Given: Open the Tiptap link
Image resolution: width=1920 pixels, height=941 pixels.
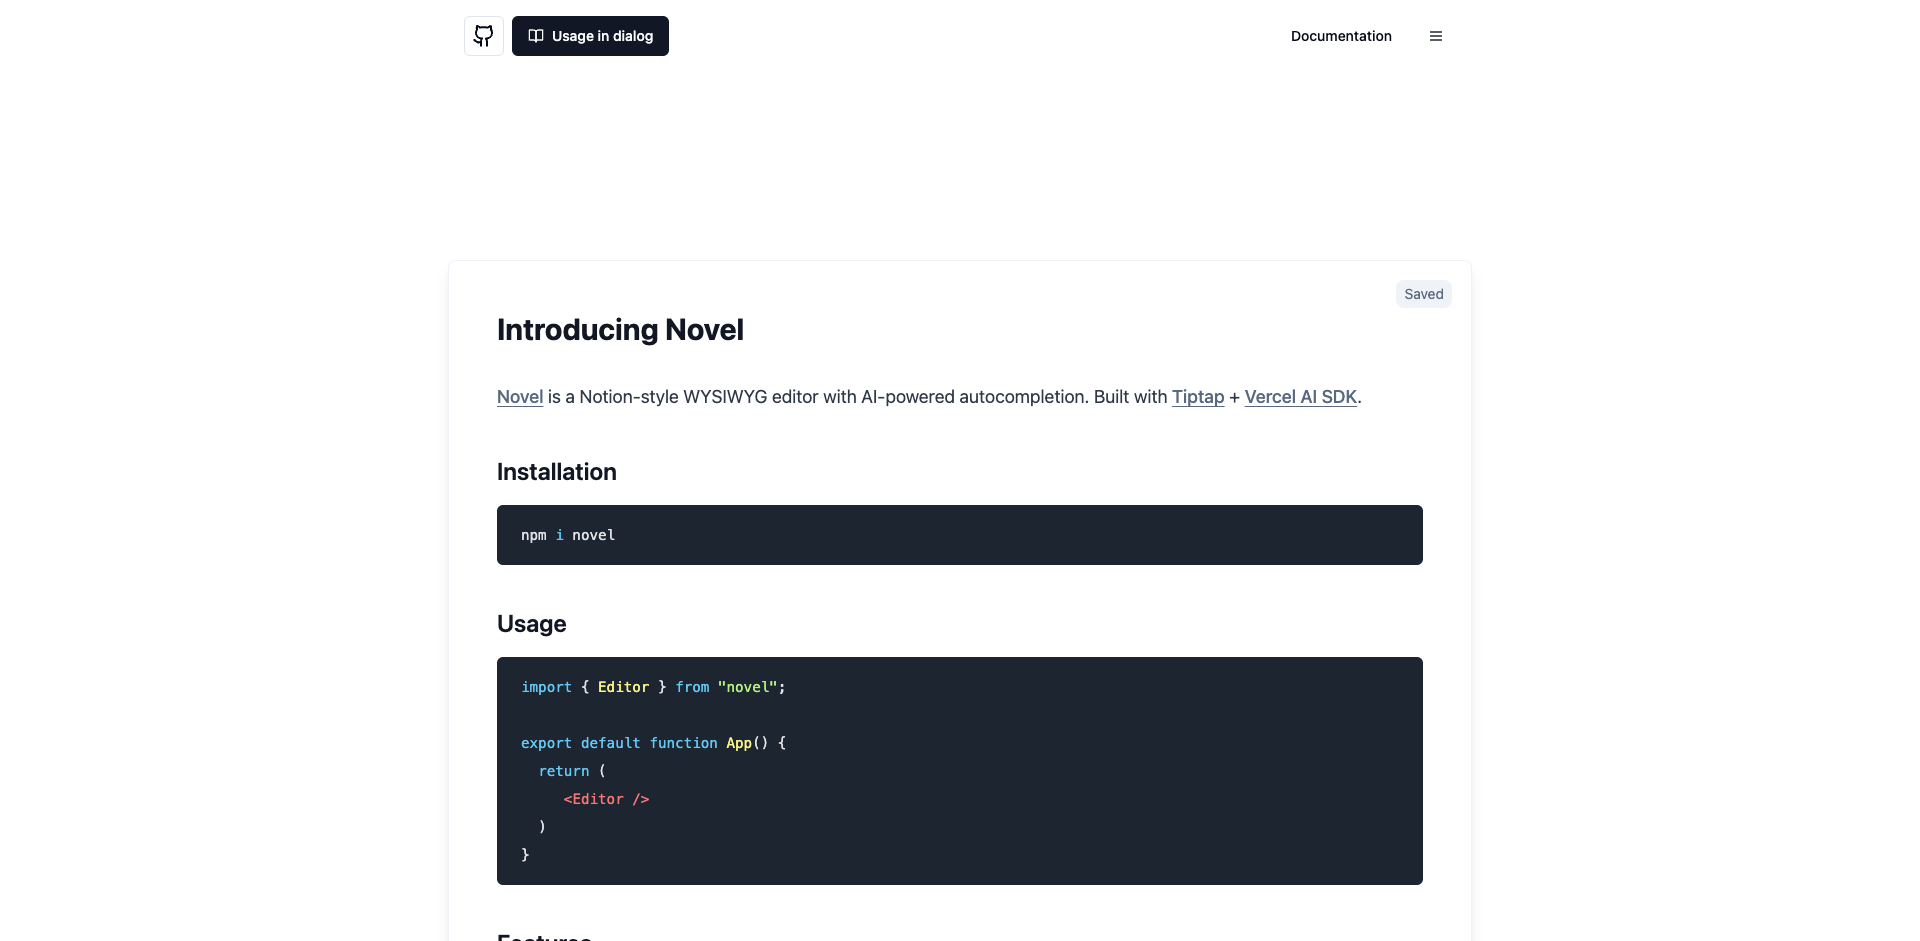Looking at the screenshot, I should point(1198,397).
